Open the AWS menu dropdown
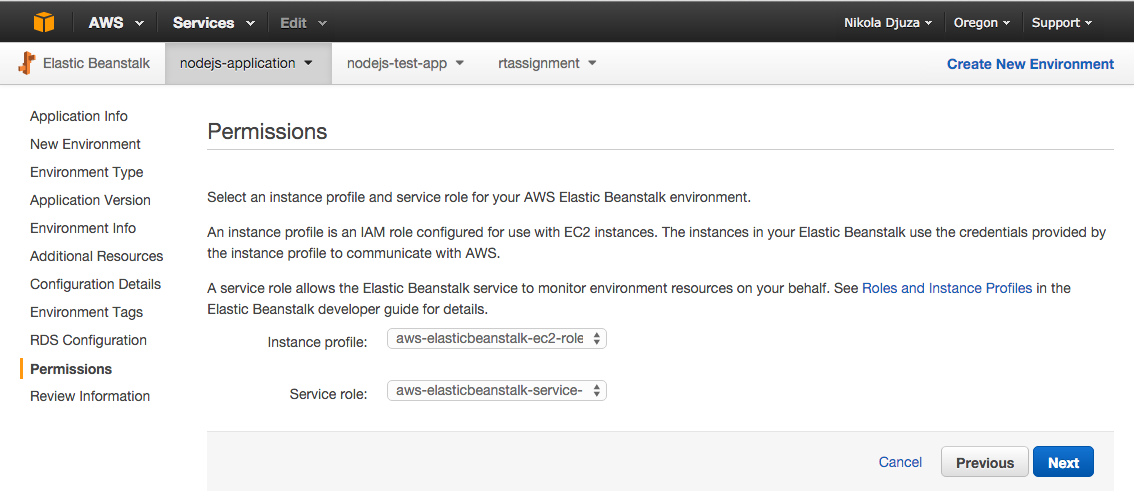This screenshot has width=1134, height=499. tap(116, 22)
